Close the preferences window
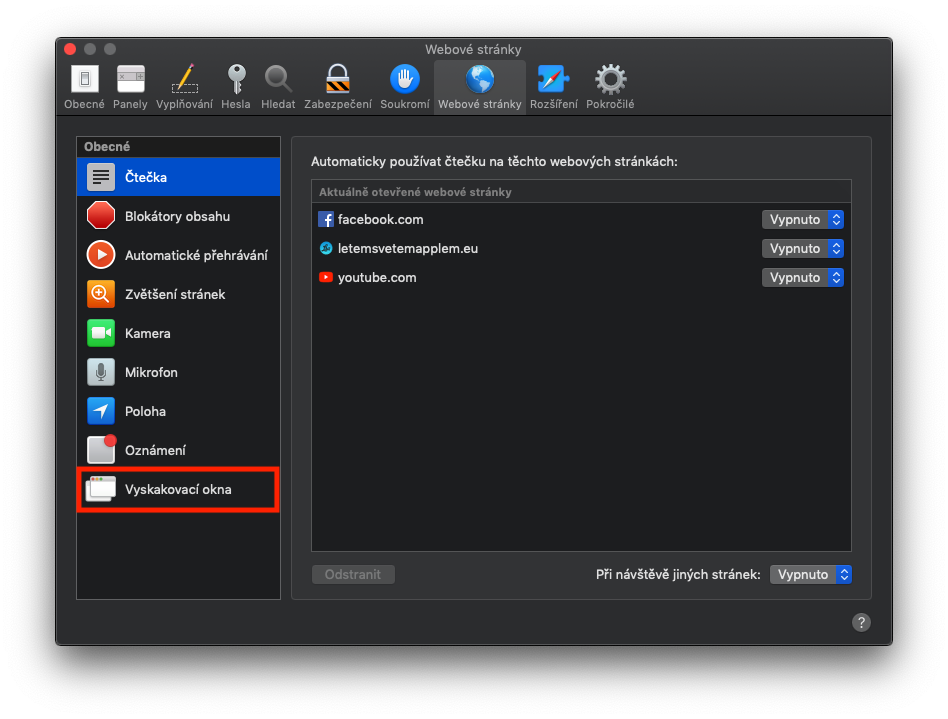This screenshot has height=719, width=948. pyautogui.click(x=70, y=49)
